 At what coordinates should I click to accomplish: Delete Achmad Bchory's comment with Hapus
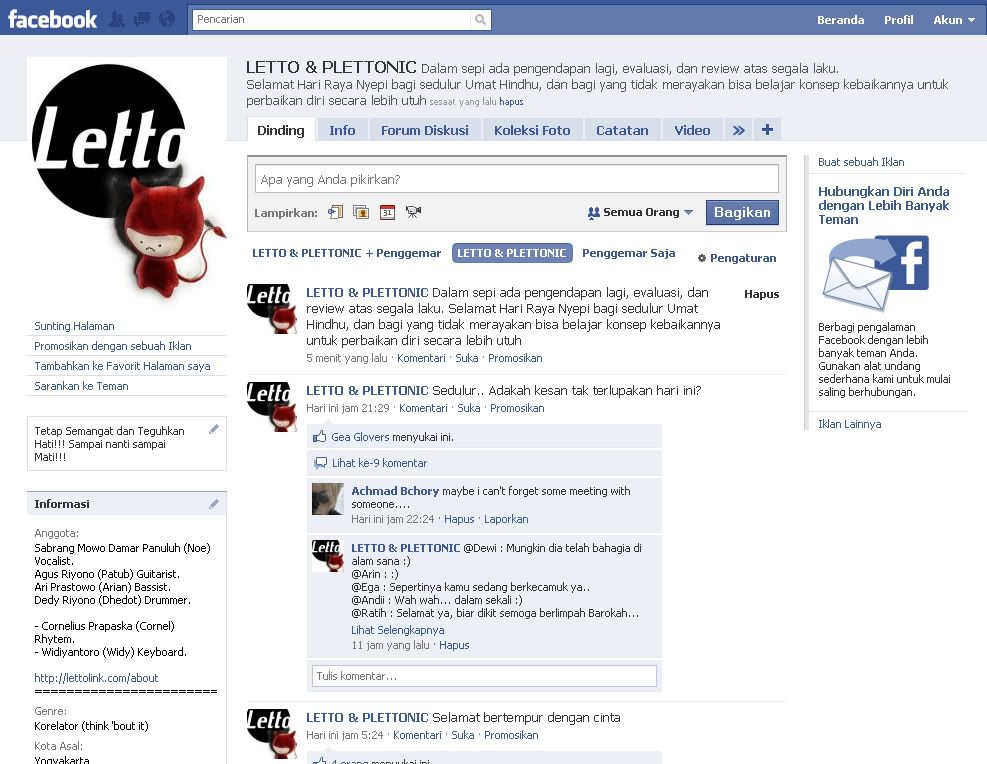pyautogui.click(x=459, y=519)
